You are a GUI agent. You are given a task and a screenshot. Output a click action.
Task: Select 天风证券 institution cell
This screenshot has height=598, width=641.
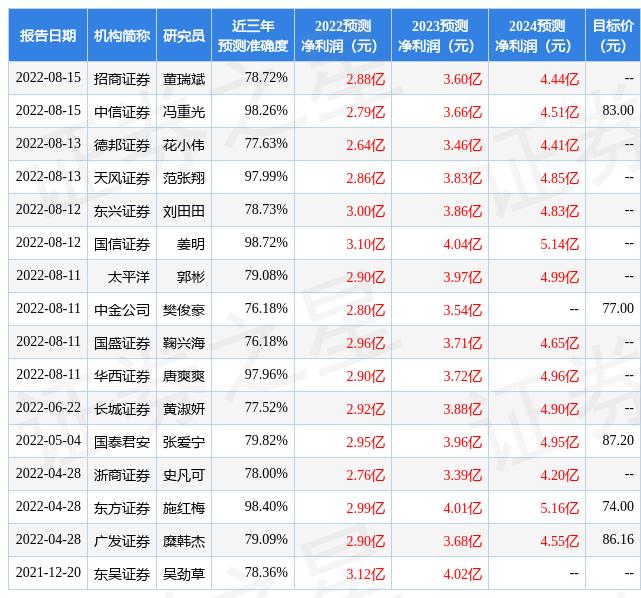tap(122, 178)
